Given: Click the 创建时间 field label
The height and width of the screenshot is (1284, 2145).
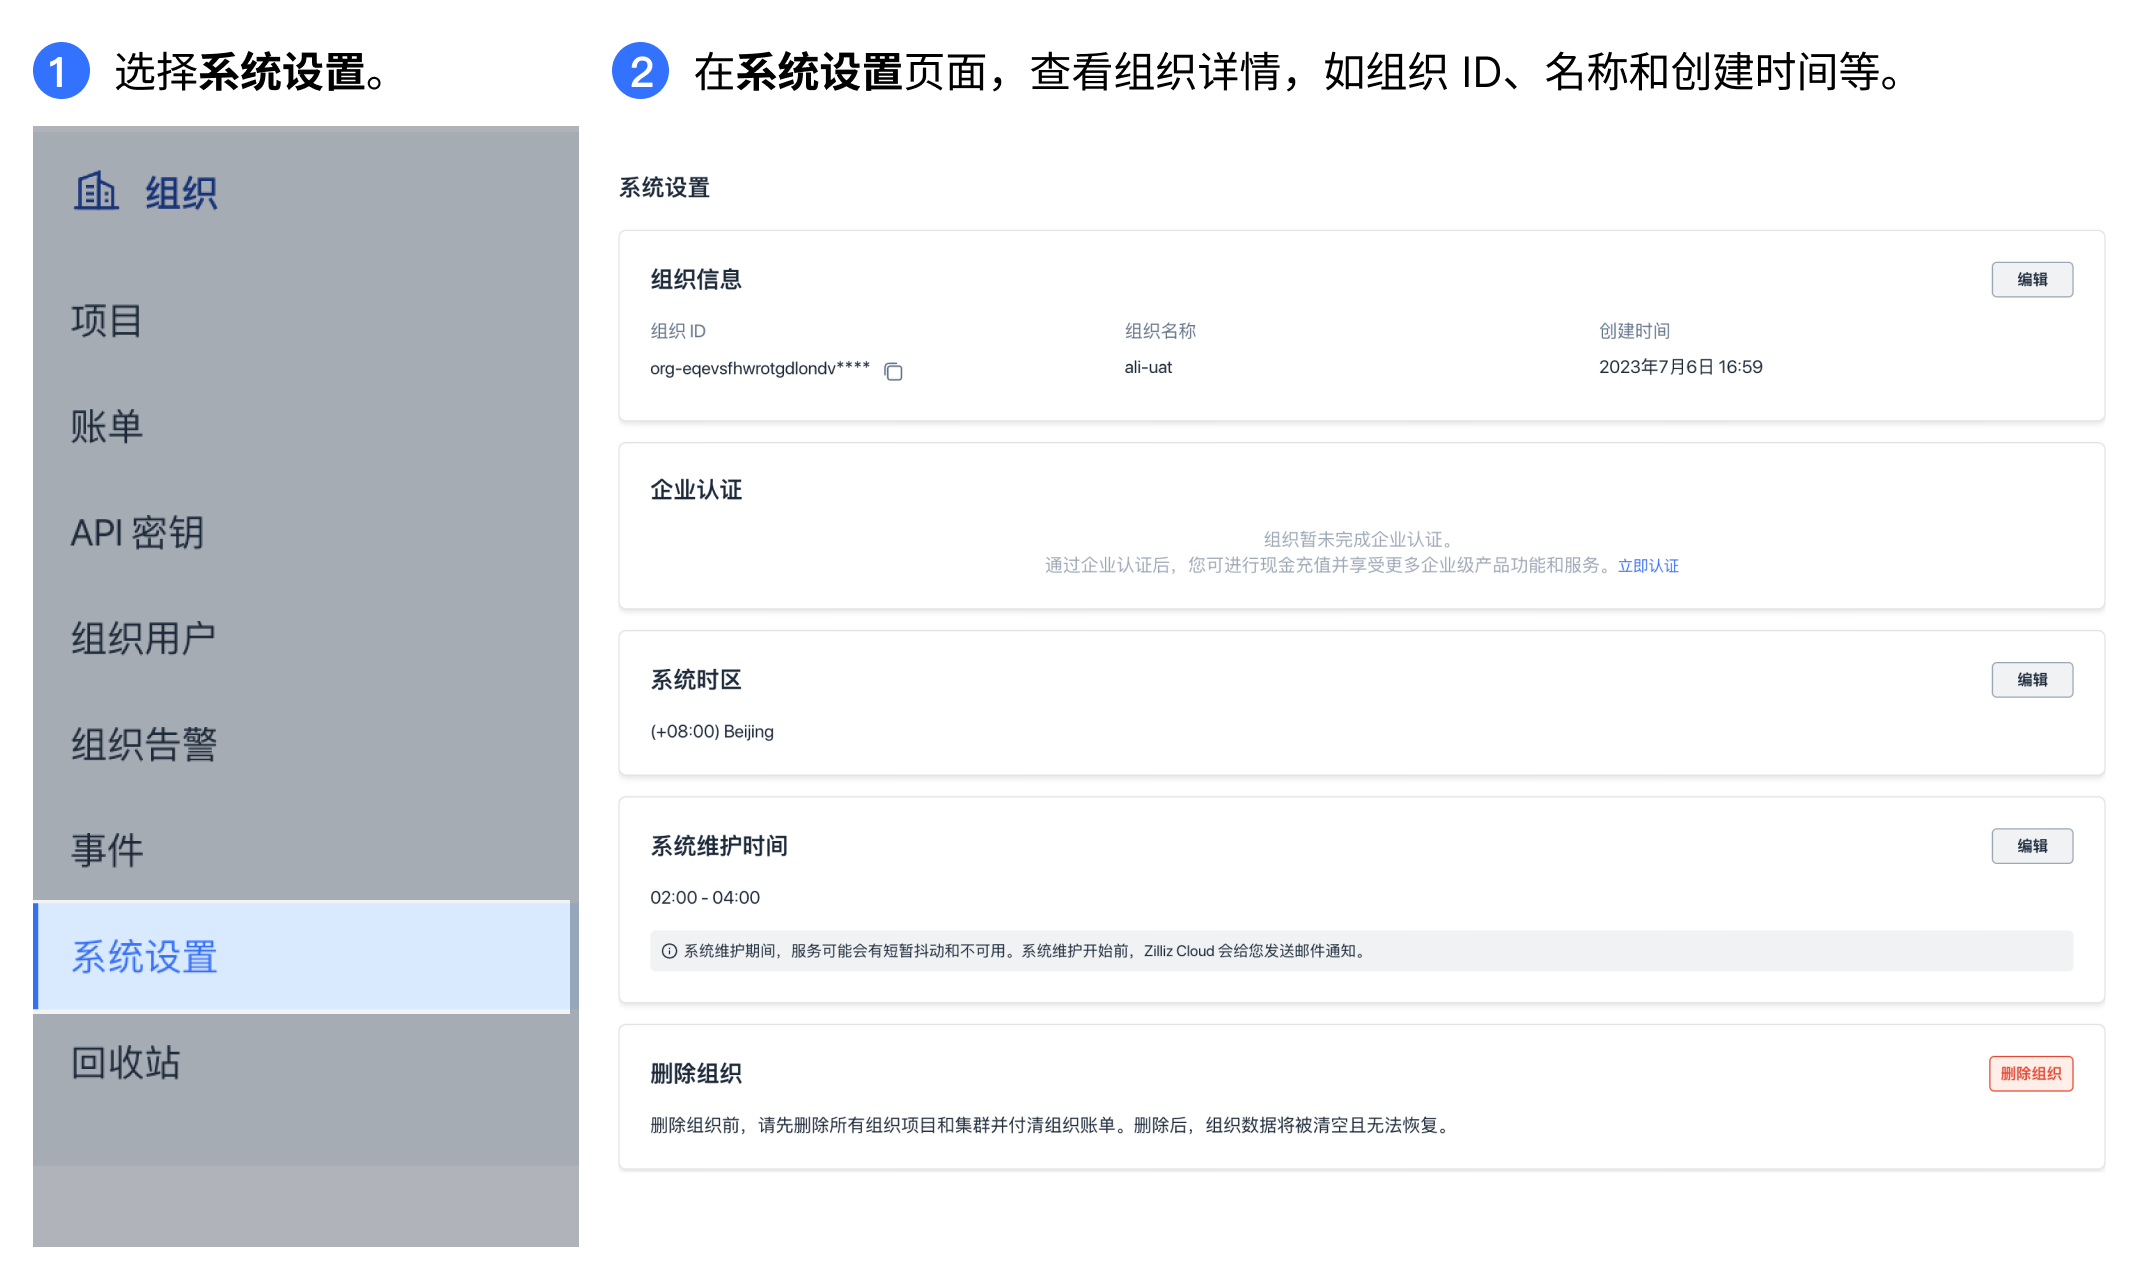Looking at the screenshot, I should [1634, 331].
